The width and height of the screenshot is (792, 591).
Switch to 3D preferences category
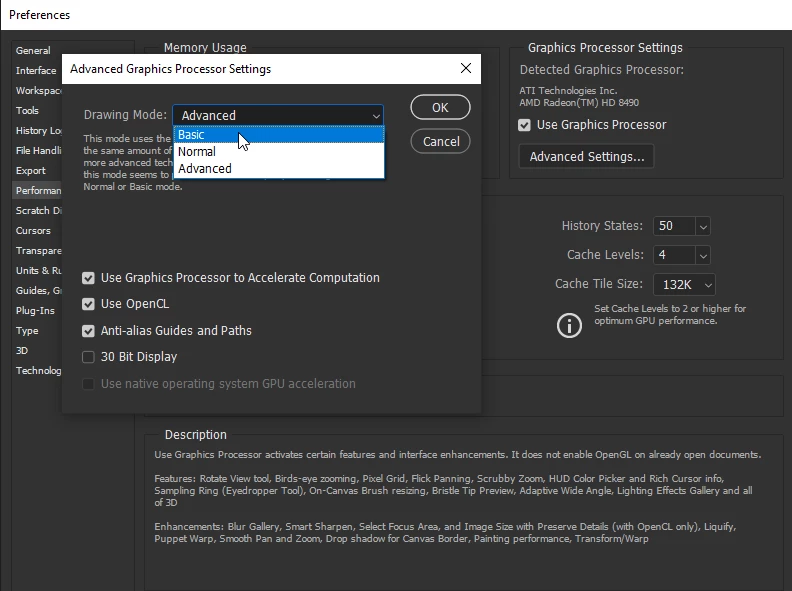point(22,351)
